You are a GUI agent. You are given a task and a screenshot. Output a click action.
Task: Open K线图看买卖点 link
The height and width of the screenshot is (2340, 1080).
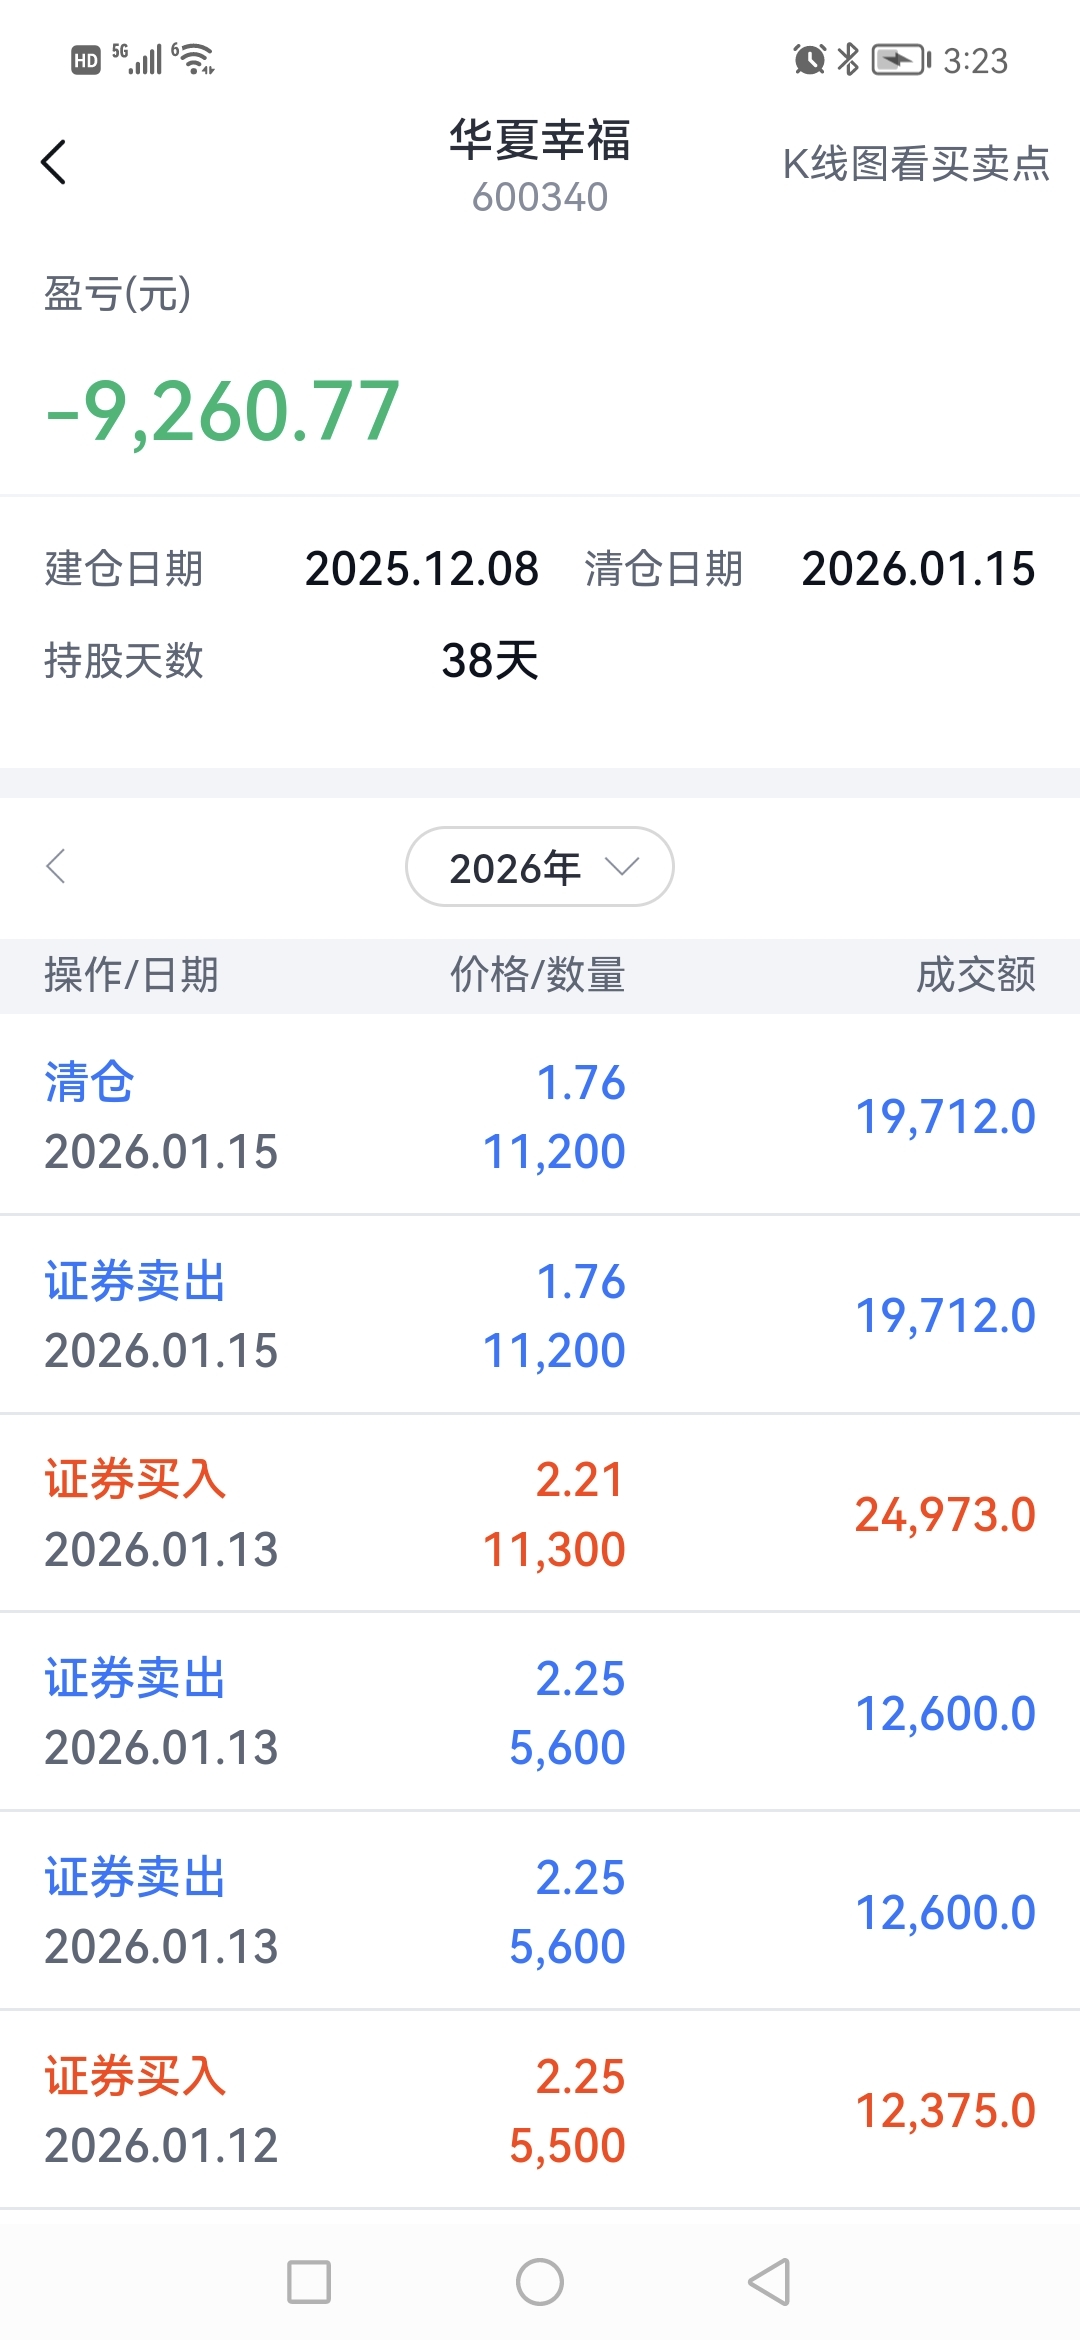click(x=915, y=164)
